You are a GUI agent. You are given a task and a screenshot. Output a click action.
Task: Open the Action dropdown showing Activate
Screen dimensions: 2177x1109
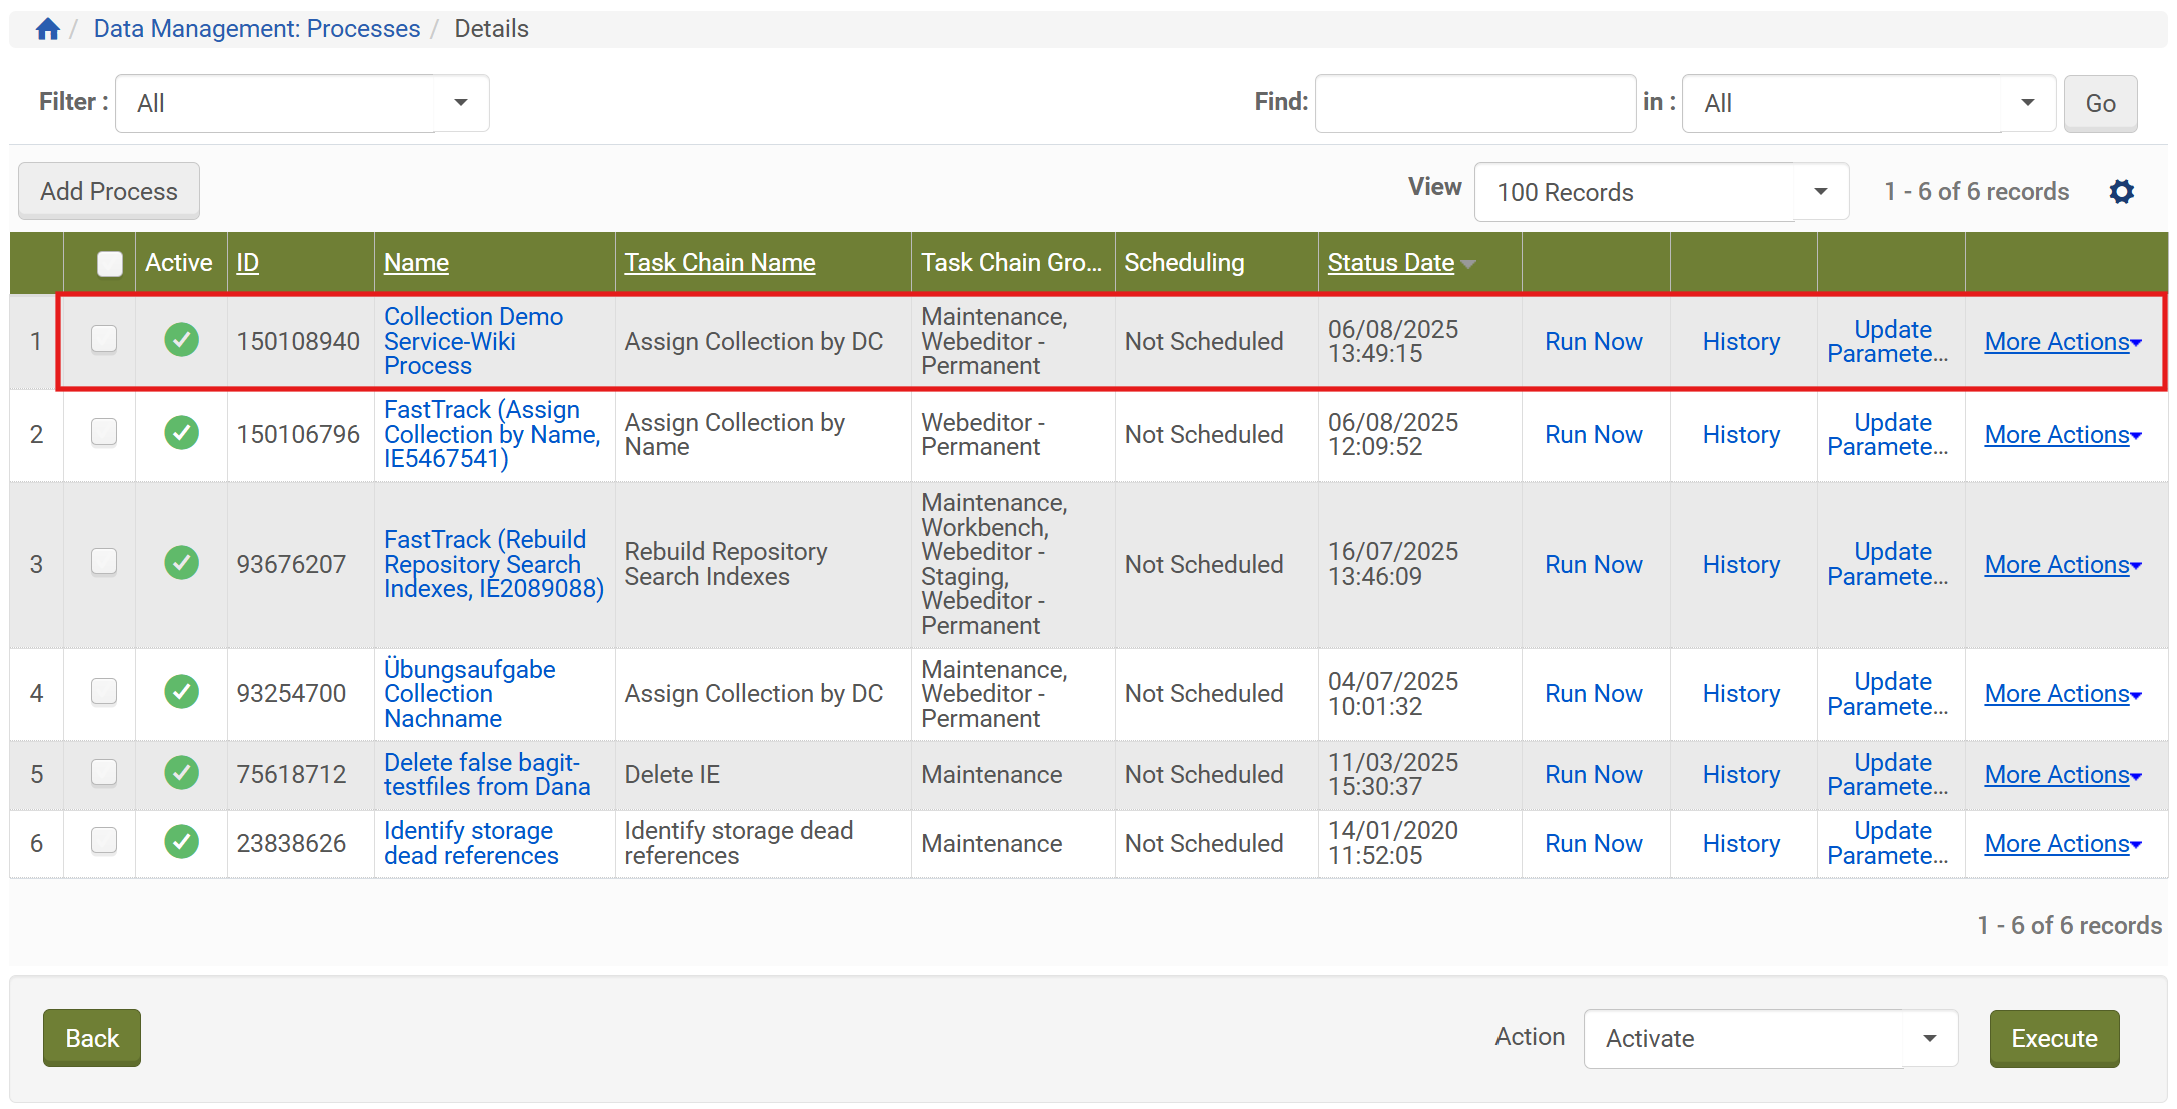point(1769,1038)
